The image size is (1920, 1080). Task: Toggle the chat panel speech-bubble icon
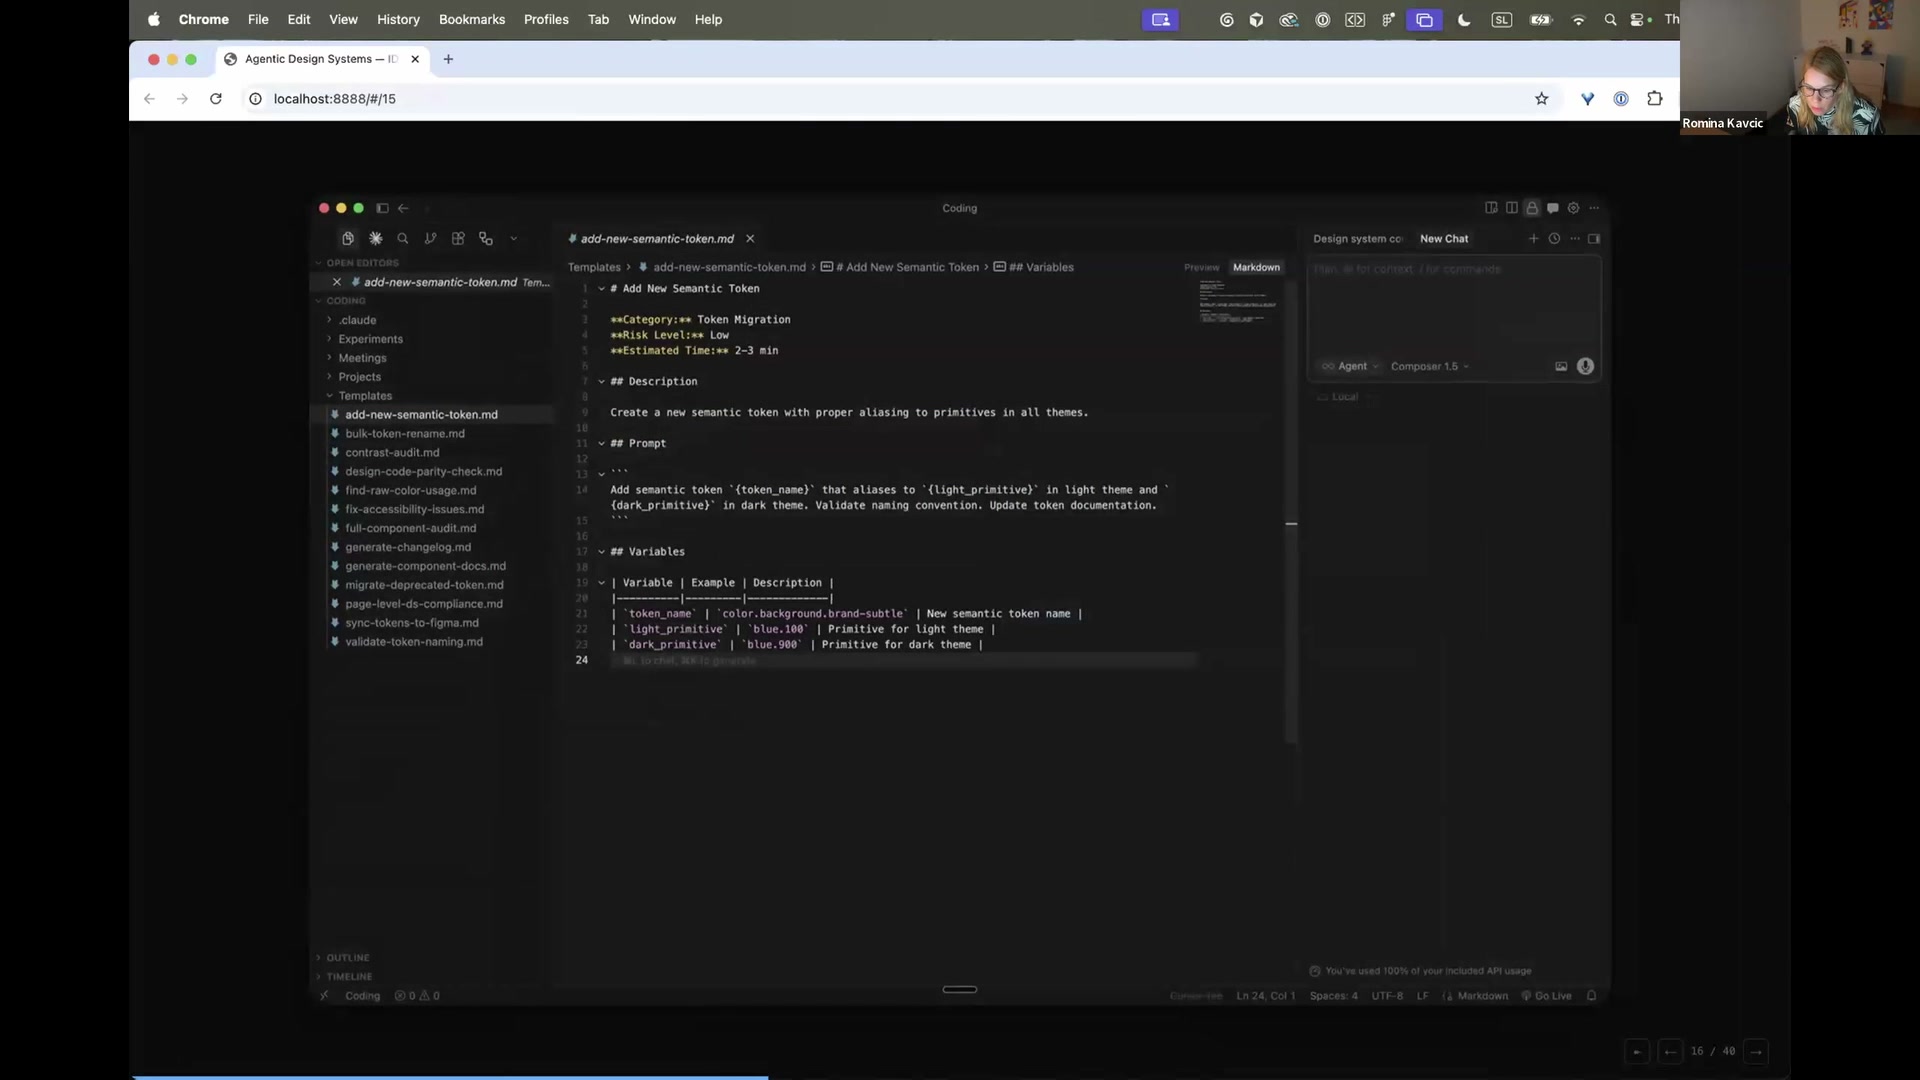(x=1552, y=208)
